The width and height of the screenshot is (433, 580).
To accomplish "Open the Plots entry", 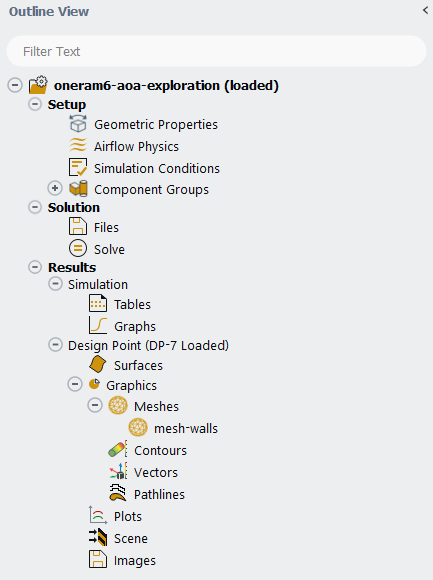I will click(x=128, y=516).
